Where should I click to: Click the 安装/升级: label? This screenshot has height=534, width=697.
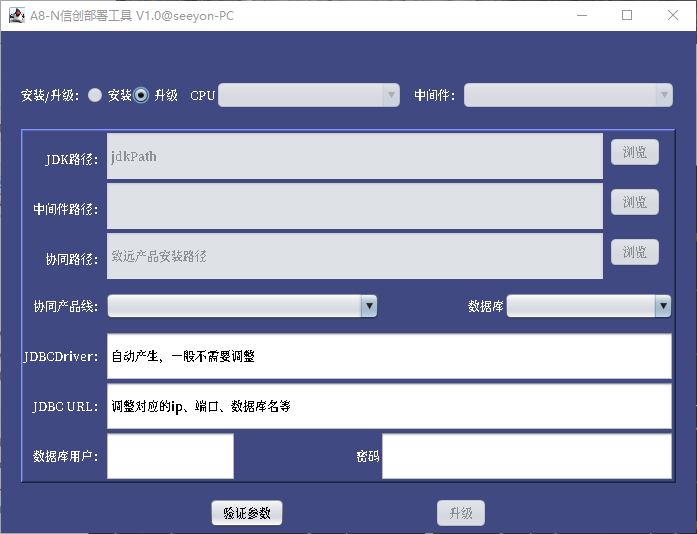[x=50, y=95]
